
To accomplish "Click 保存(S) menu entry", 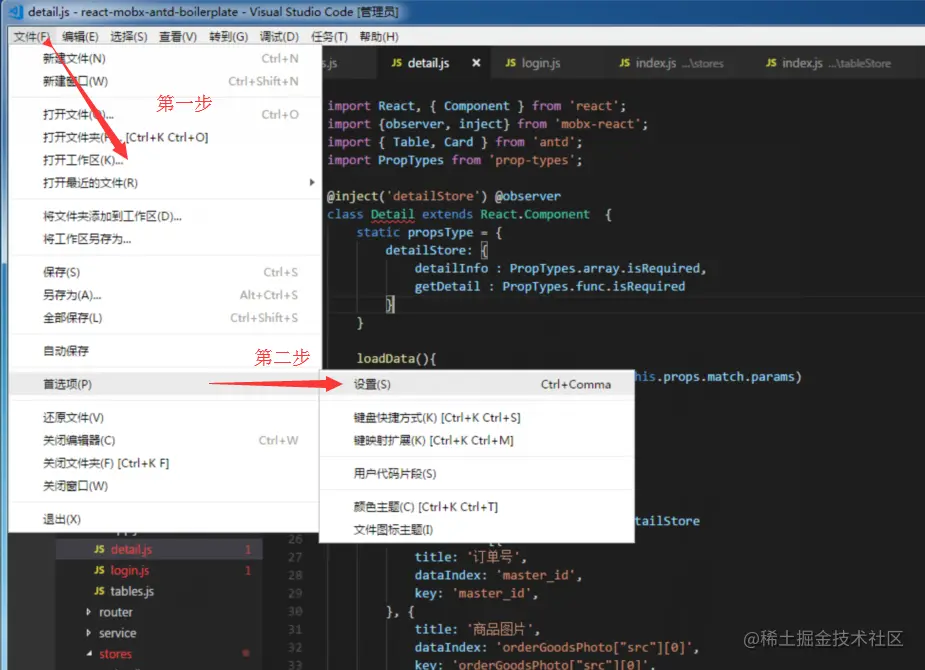I will pos(165,272).
